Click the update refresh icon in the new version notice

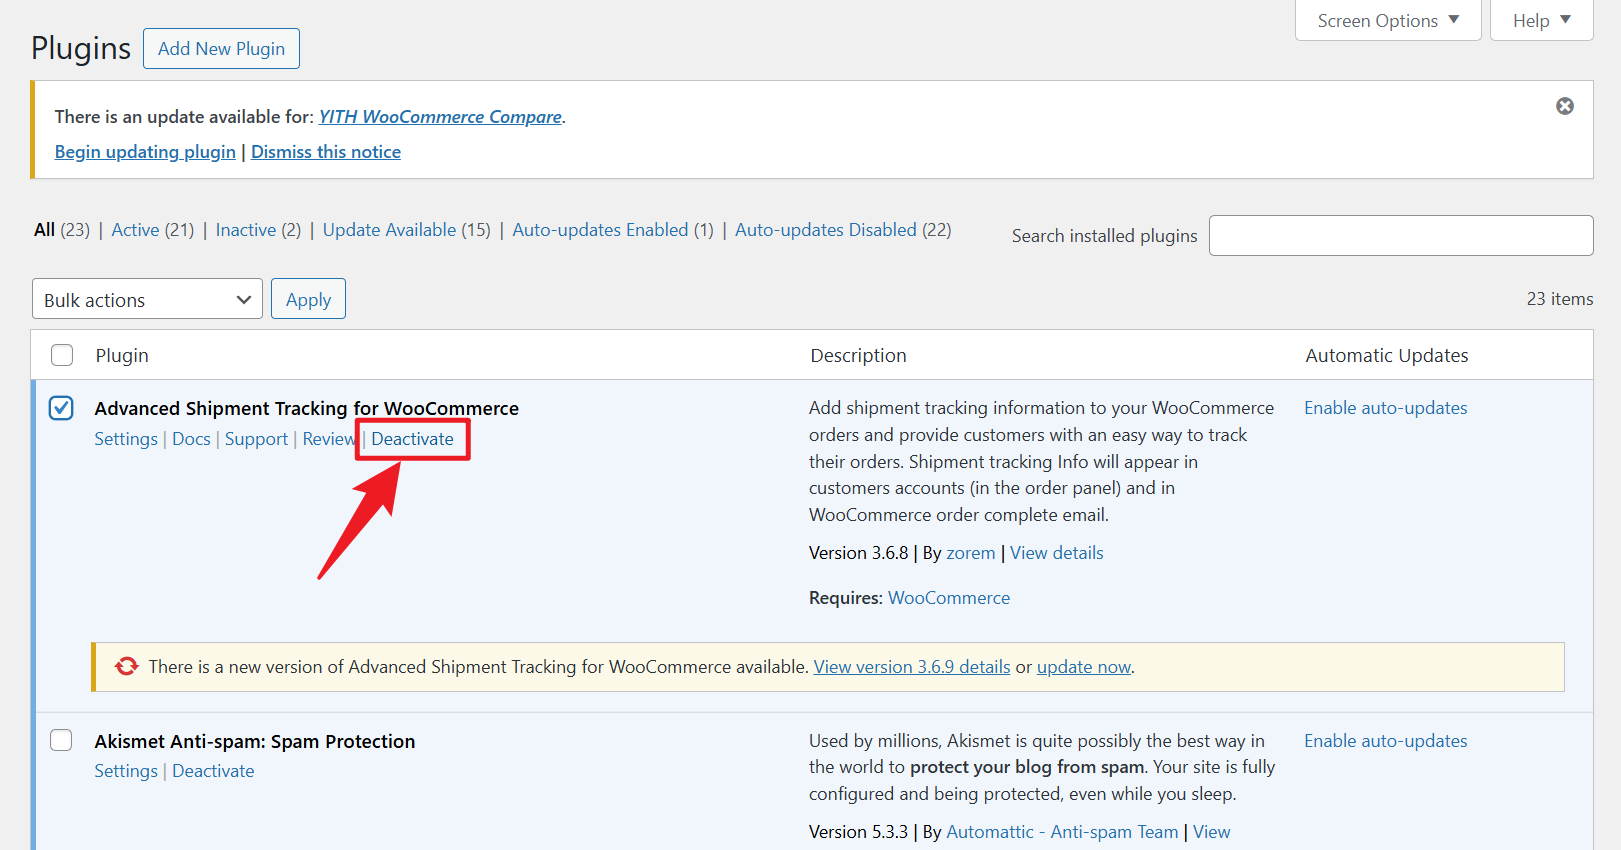(x=126, y=666)
